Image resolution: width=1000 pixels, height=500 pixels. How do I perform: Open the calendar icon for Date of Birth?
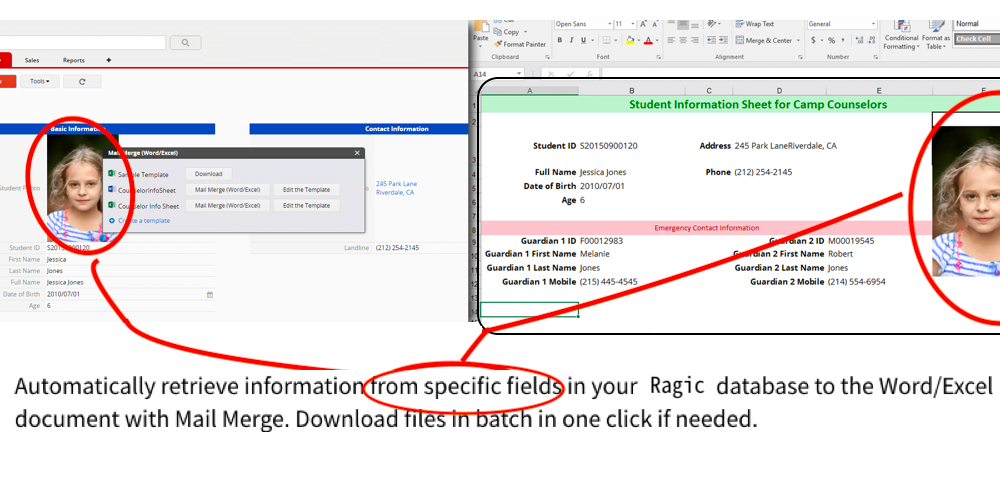[210, 295]
